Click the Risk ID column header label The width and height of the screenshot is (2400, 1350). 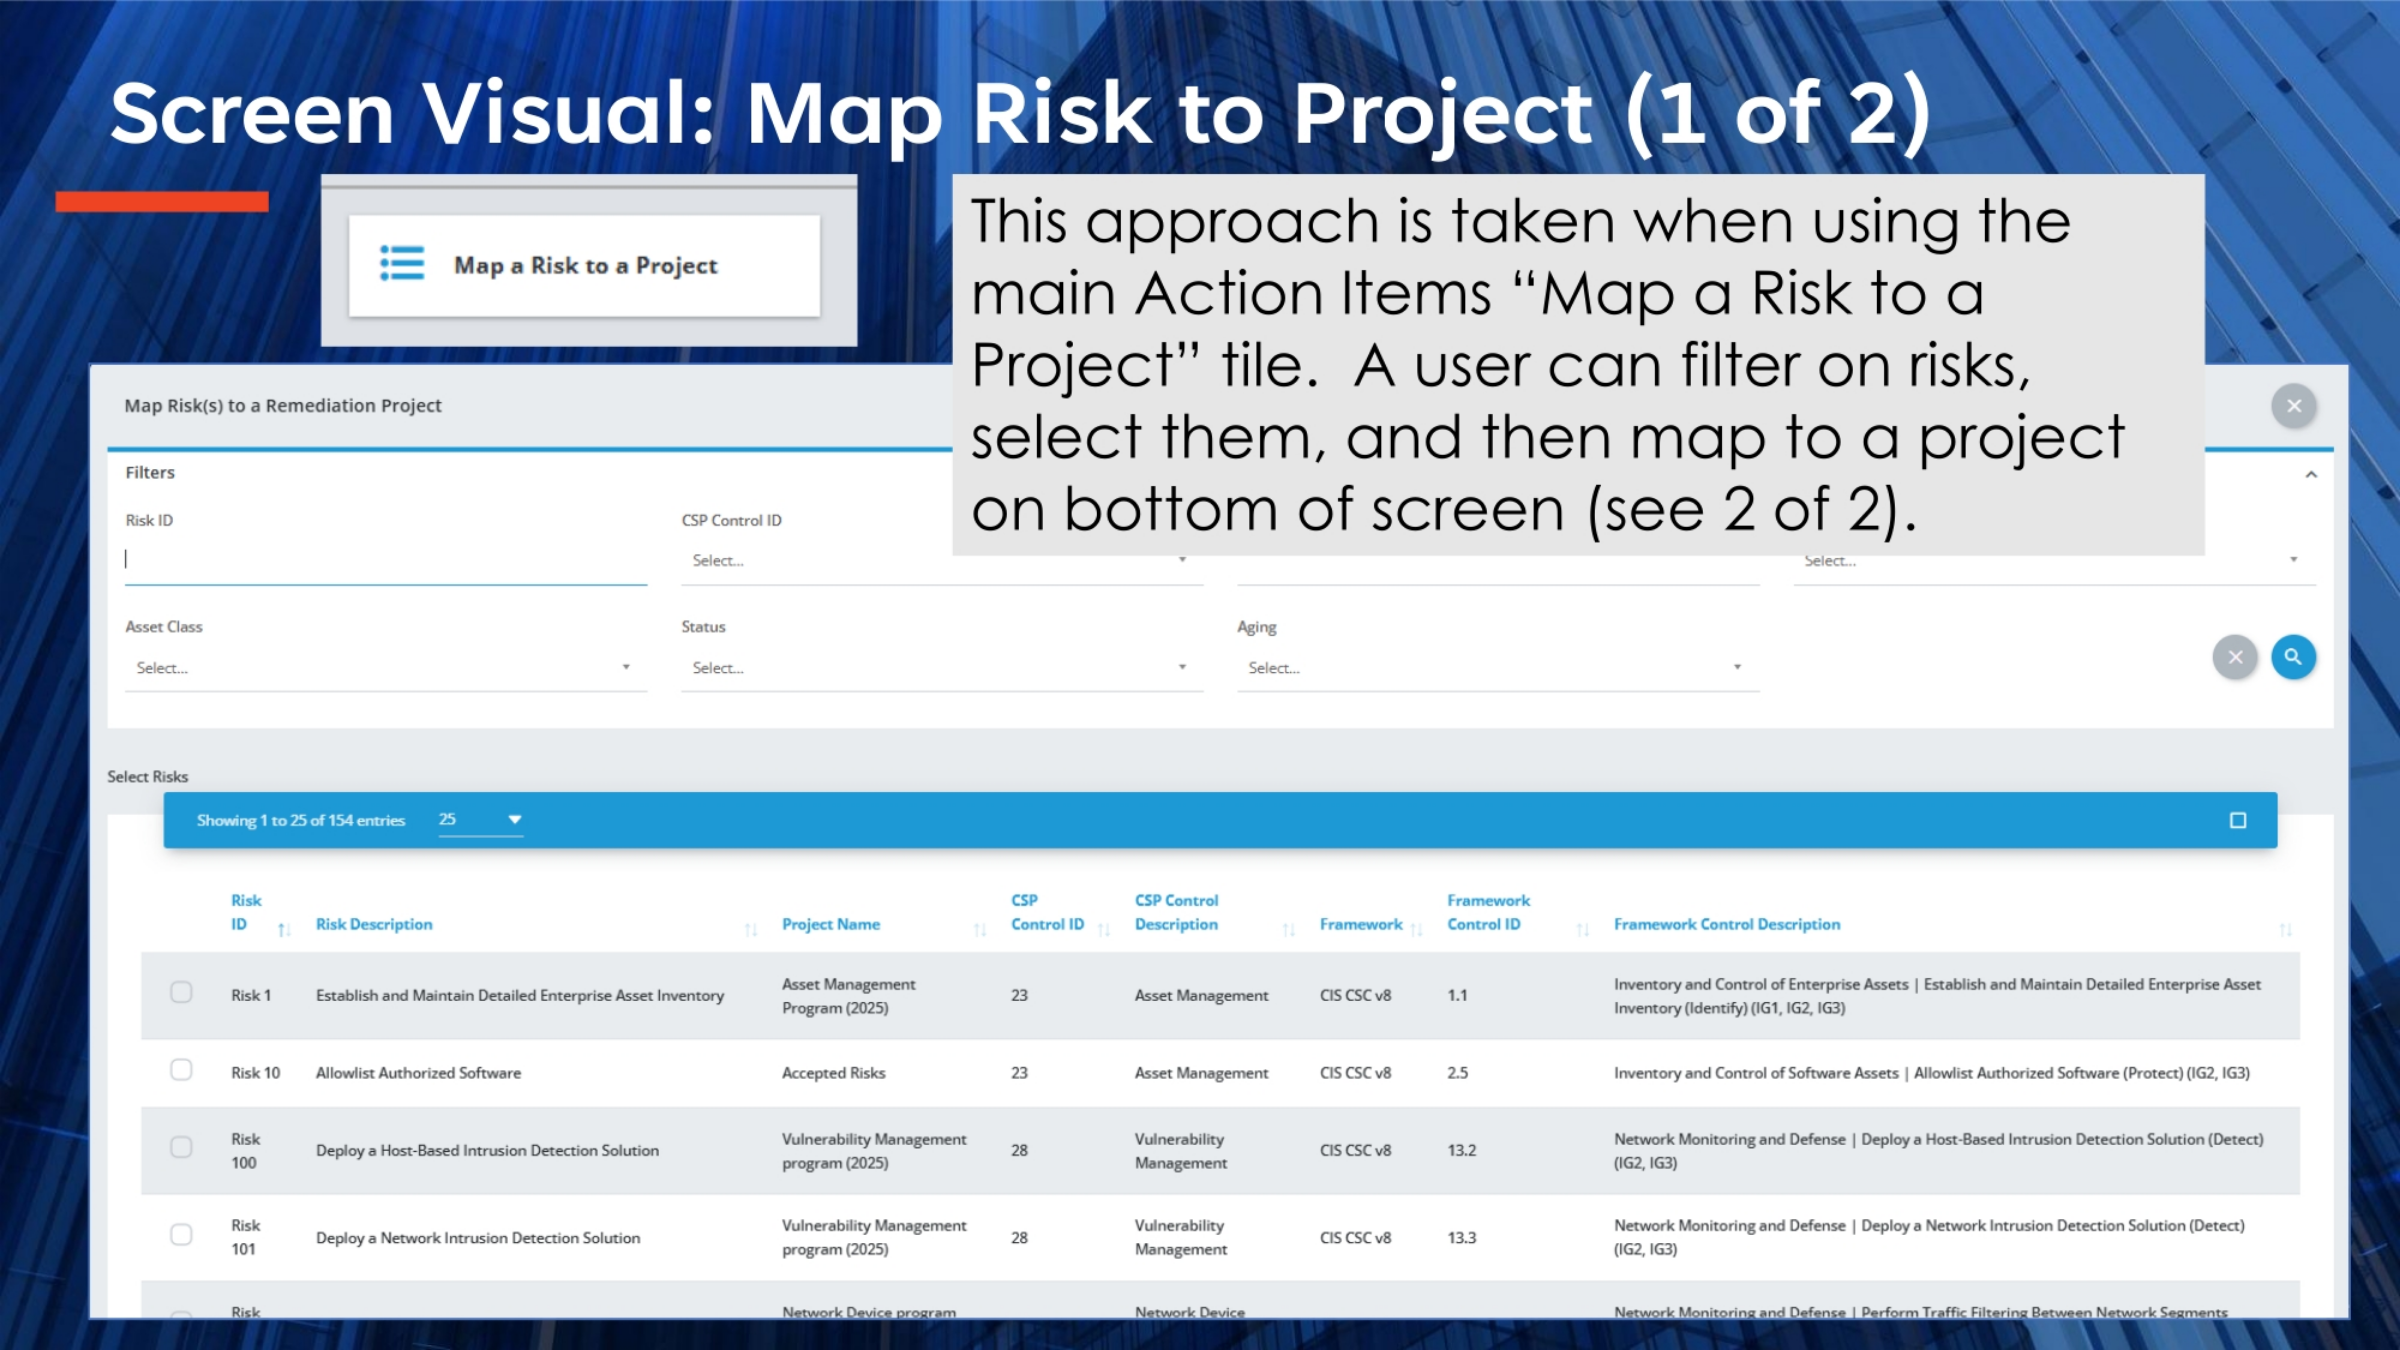tap(246, 912)
